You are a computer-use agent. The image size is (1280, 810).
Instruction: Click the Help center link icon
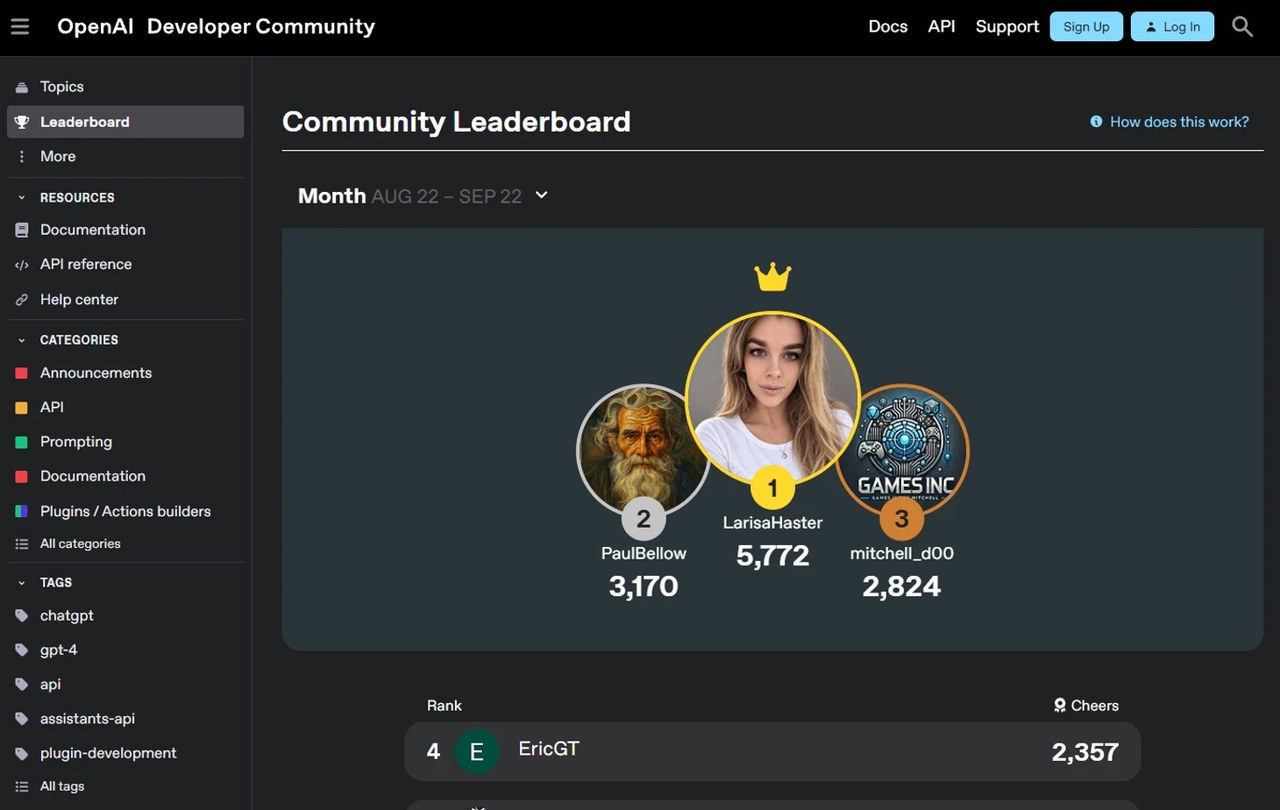pos(22,300)
